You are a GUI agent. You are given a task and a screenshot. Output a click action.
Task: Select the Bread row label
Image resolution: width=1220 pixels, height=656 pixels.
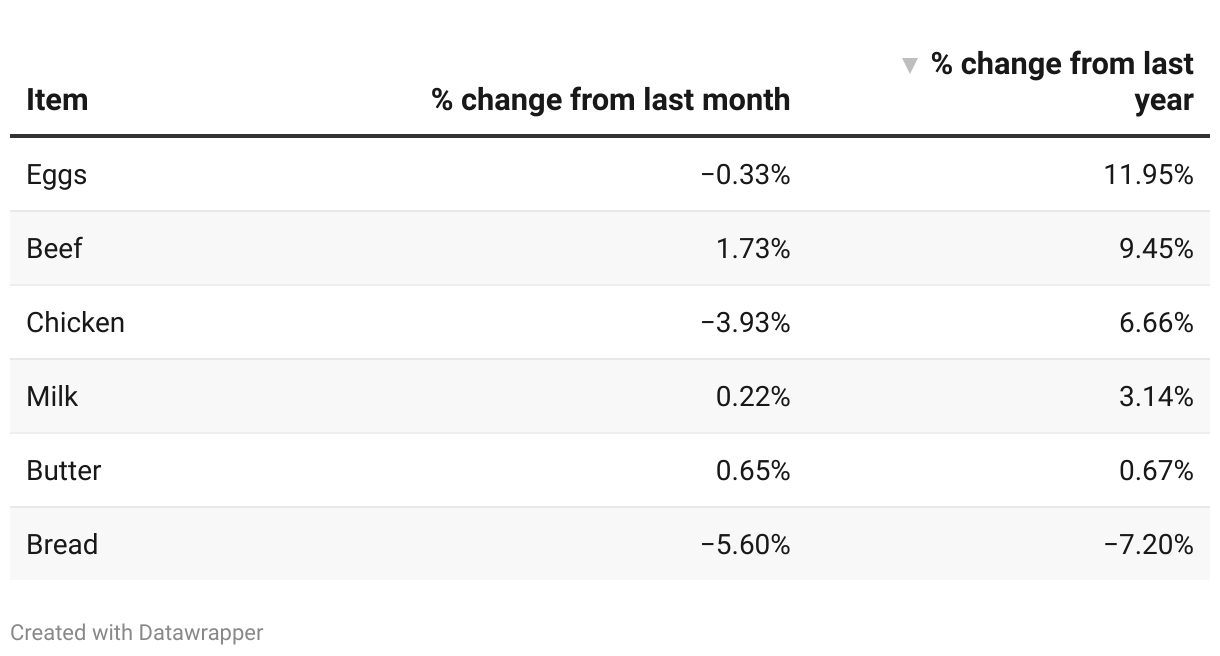point(62,544)
